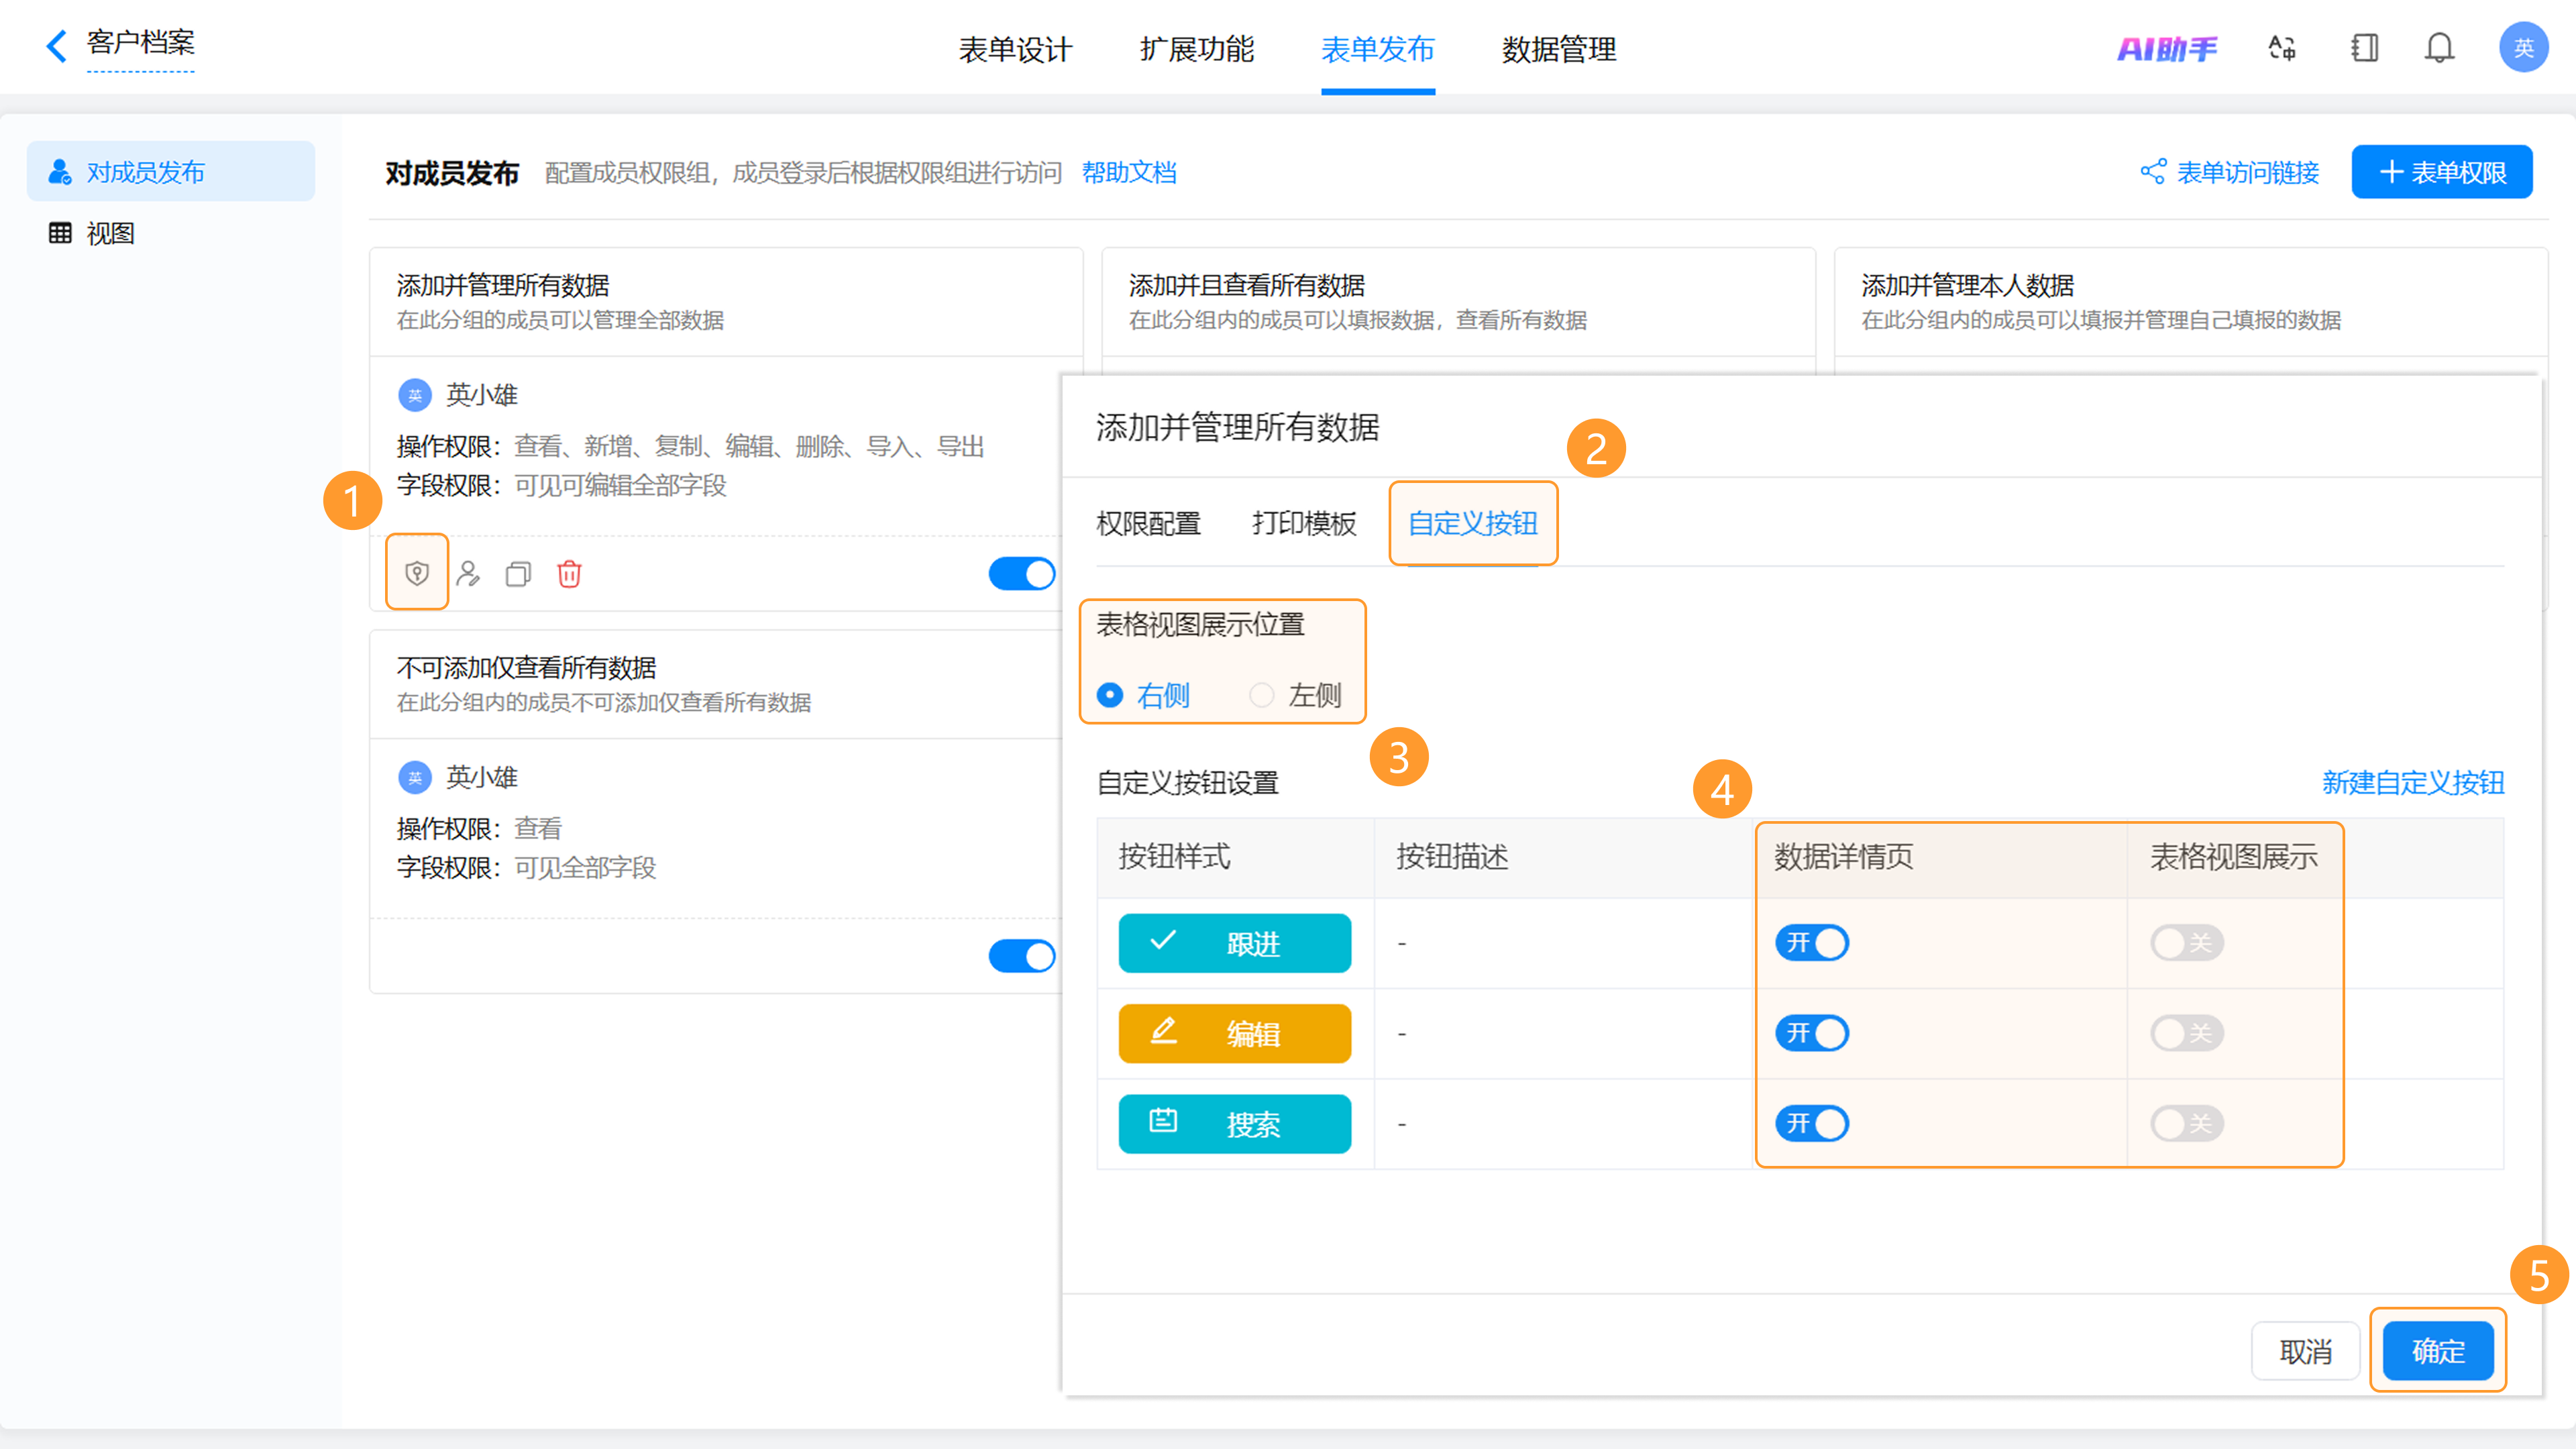Enable 表格视图展示 for the 编辑 button
The height and width of the screenshot is (1449, 2576).
[2187, 1032]
